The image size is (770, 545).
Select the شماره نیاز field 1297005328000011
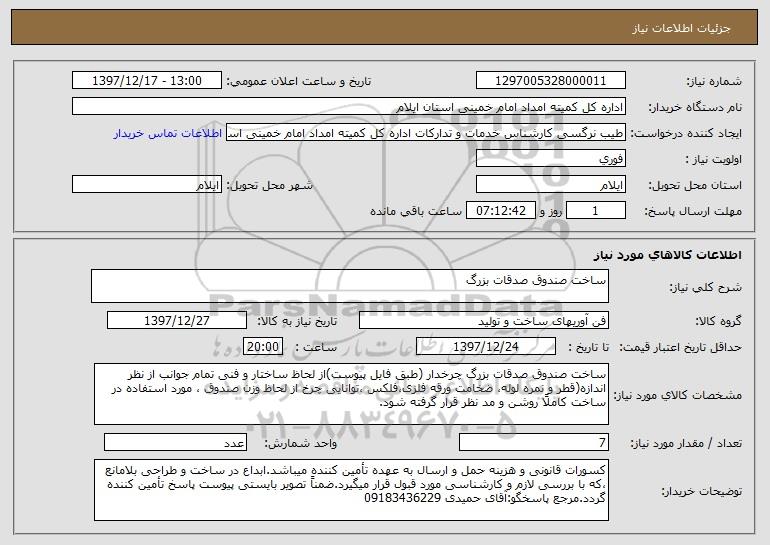[550, 81]
